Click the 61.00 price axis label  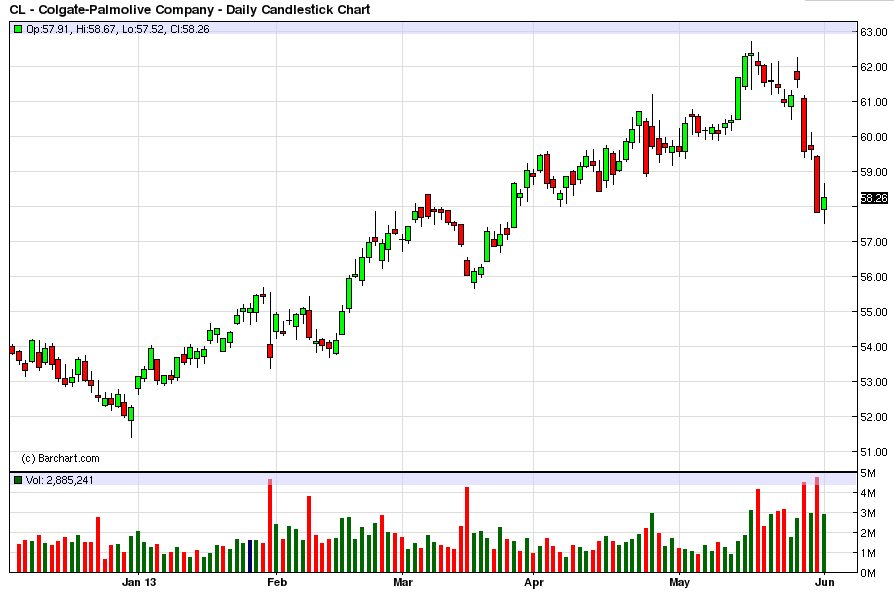tap(873, 102)
